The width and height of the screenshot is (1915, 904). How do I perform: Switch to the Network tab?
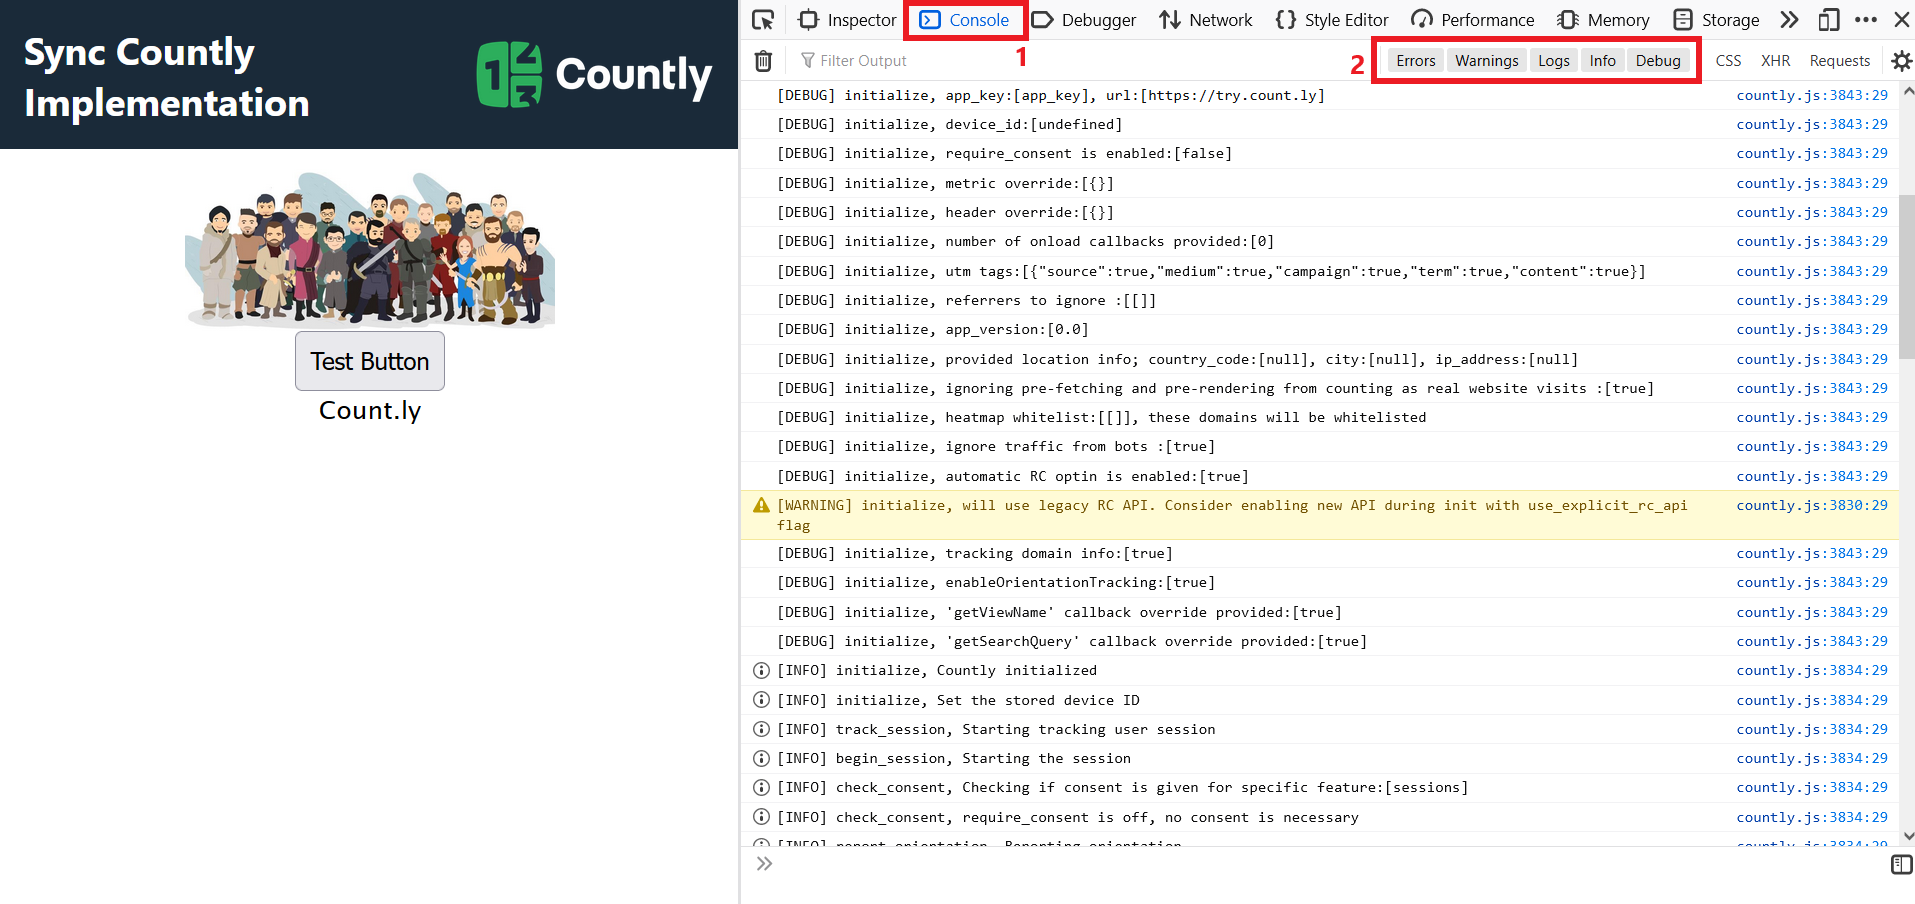click(x=1205, y=19)
